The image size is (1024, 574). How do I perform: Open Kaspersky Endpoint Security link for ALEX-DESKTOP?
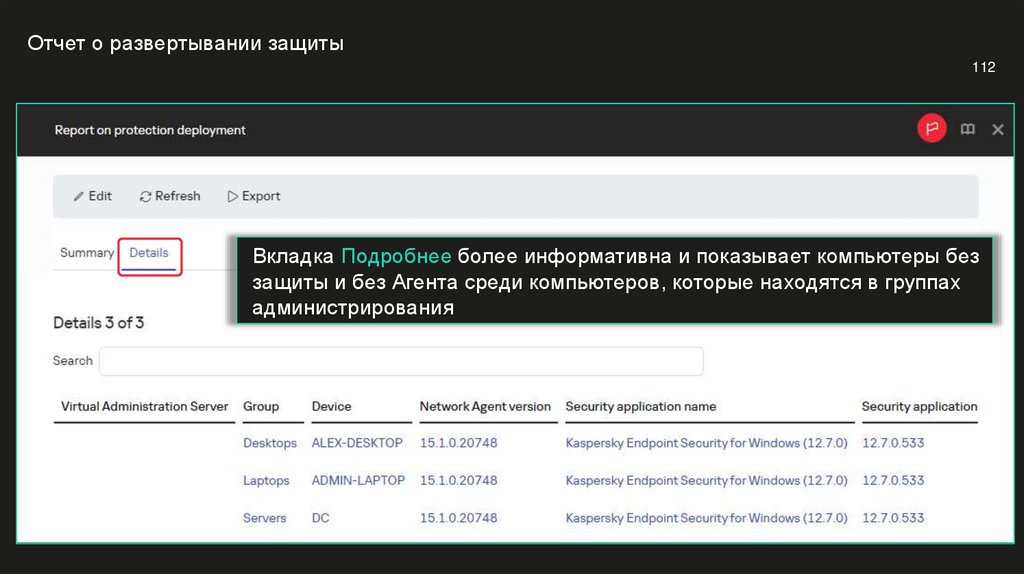[x=706, y=443]
